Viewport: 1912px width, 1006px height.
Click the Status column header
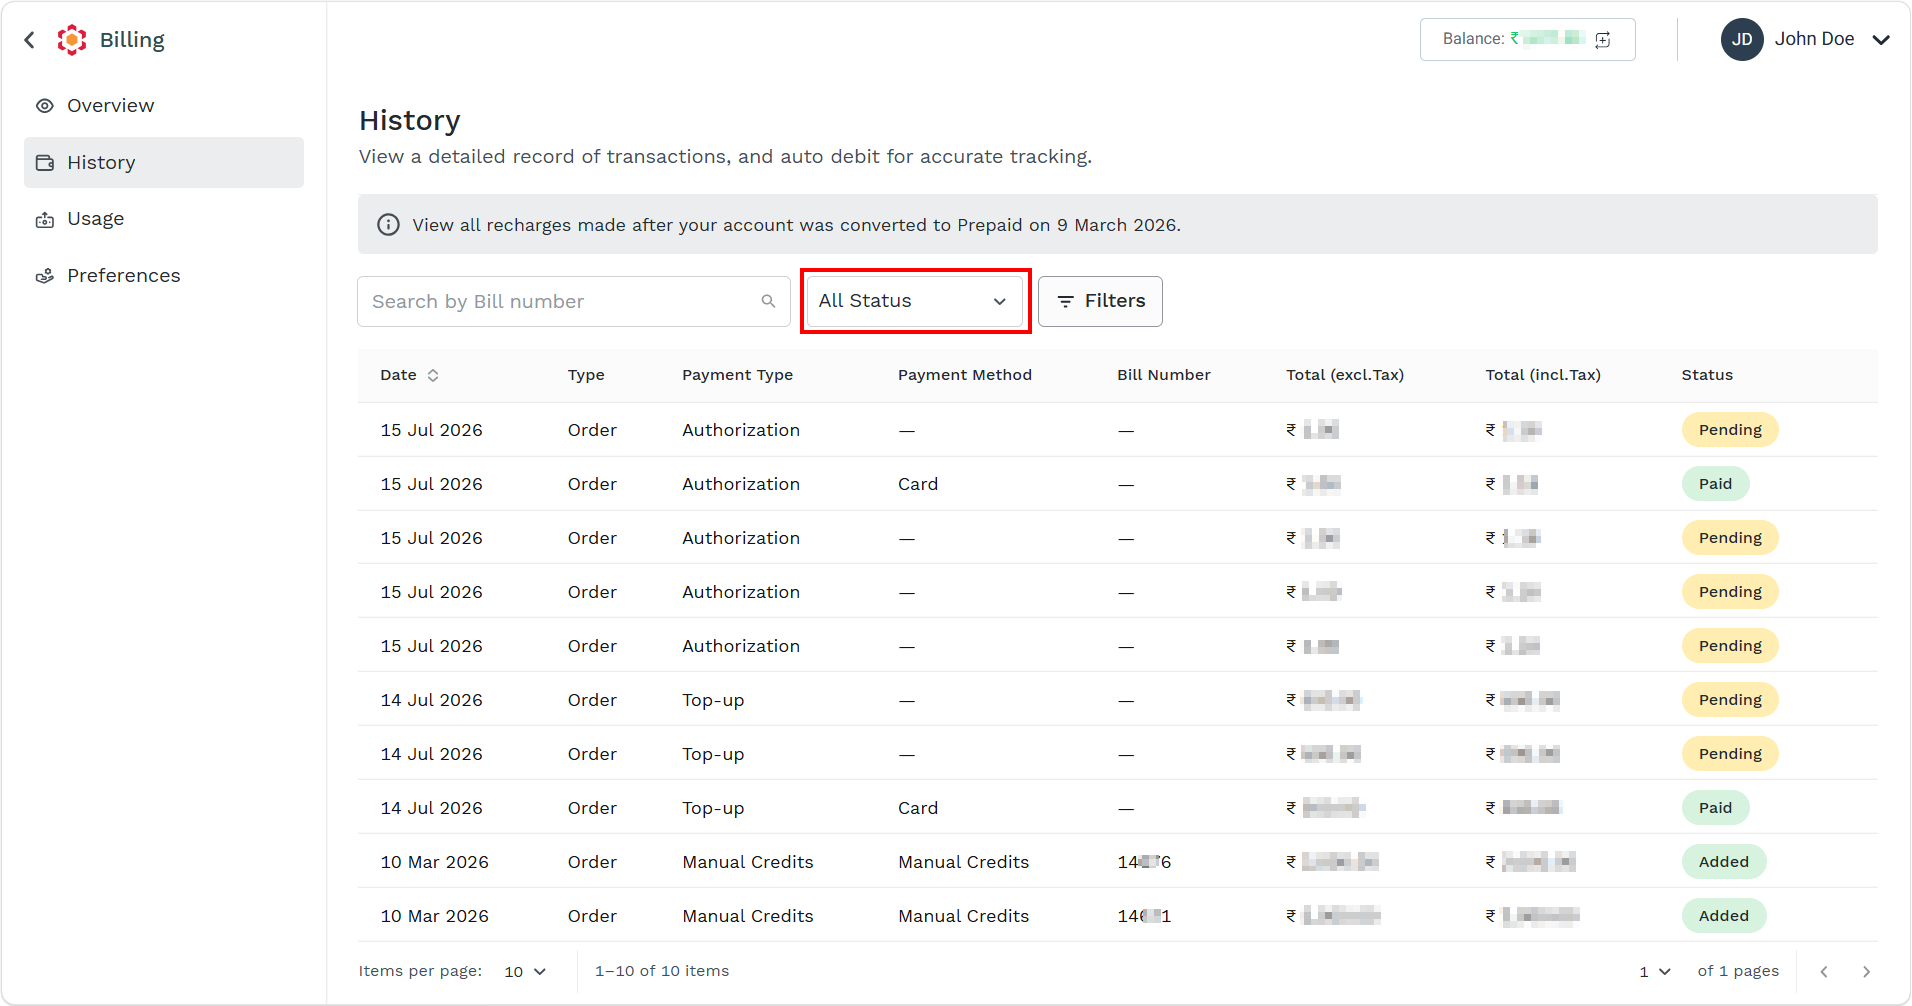tap(1707, 375)
